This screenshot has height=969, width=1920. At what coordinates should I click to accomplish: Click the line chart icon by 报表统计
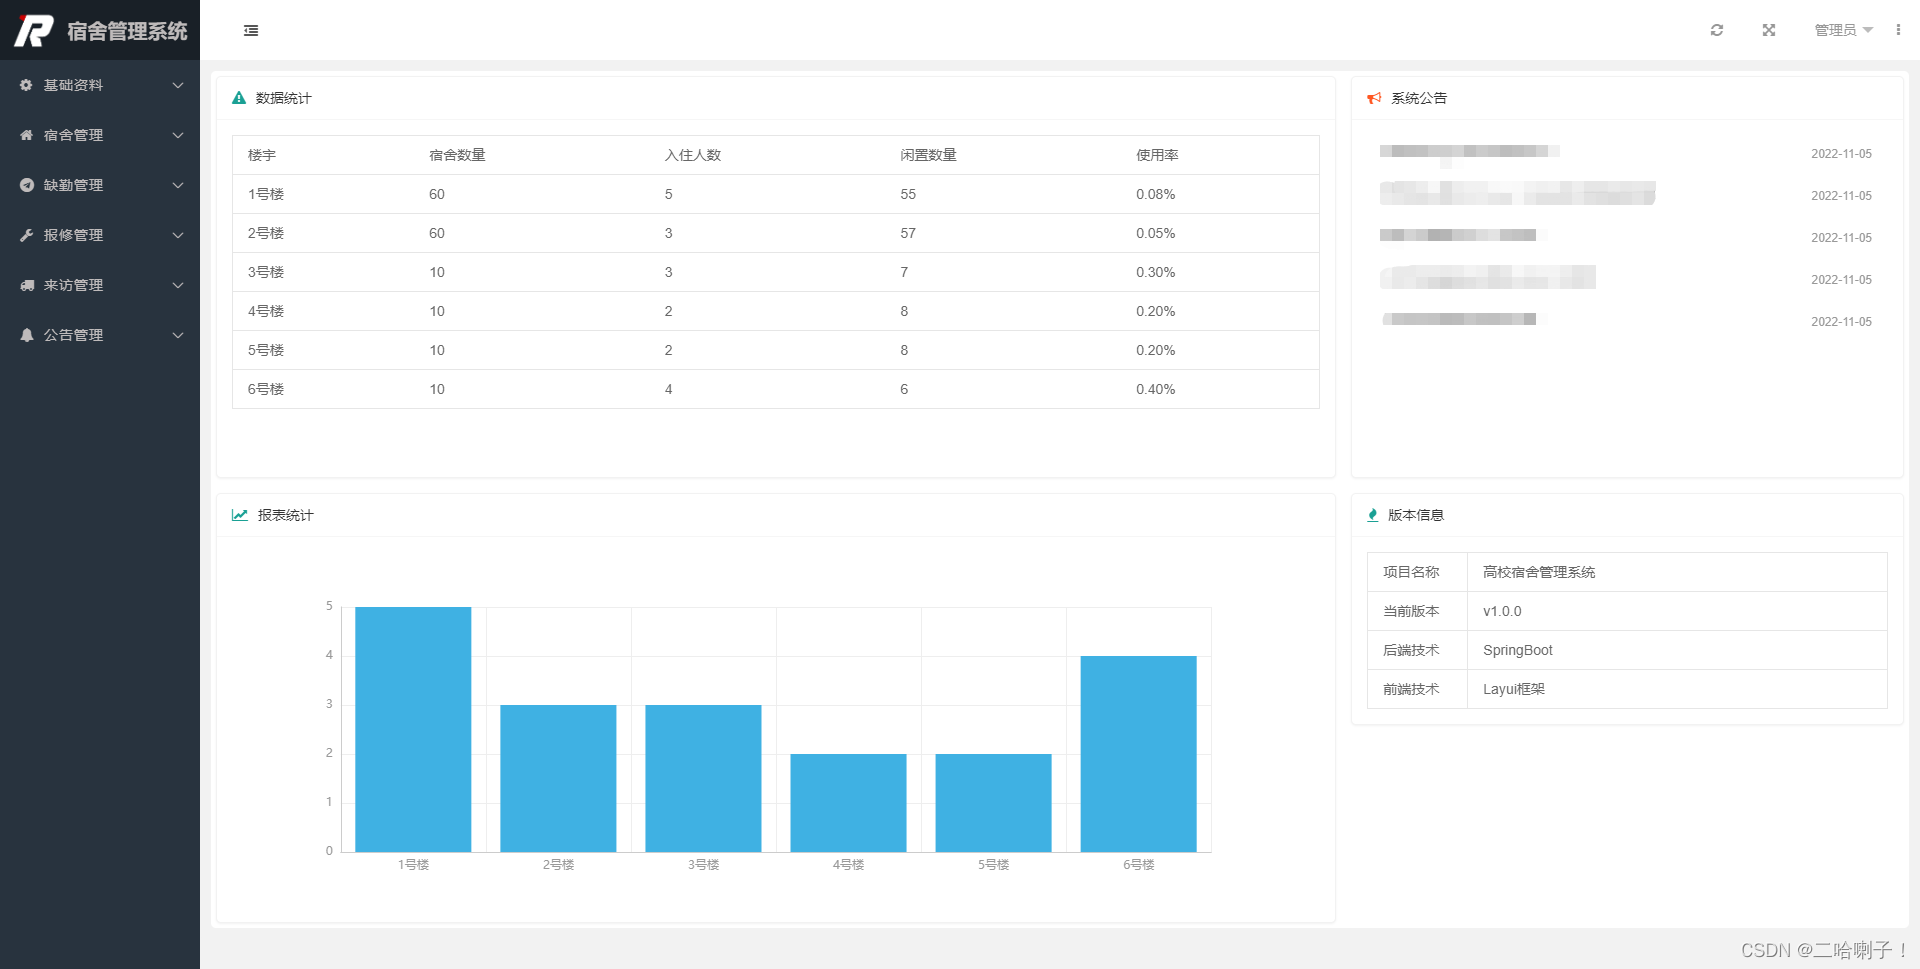coord(240,515)
